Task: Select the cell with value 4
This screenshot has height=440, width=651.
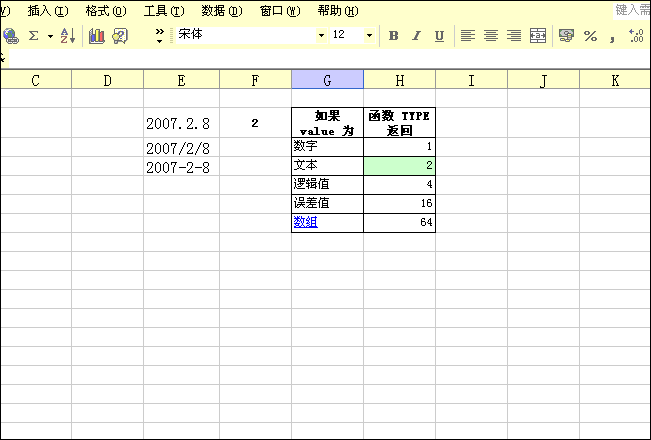Action: point(399,185)
